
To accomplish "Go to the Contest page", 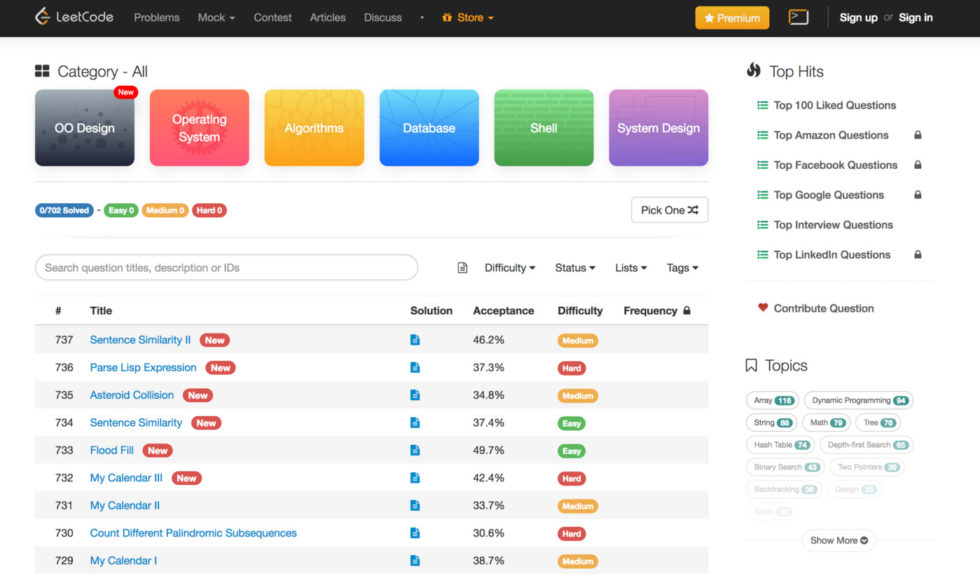I will 273,17.
